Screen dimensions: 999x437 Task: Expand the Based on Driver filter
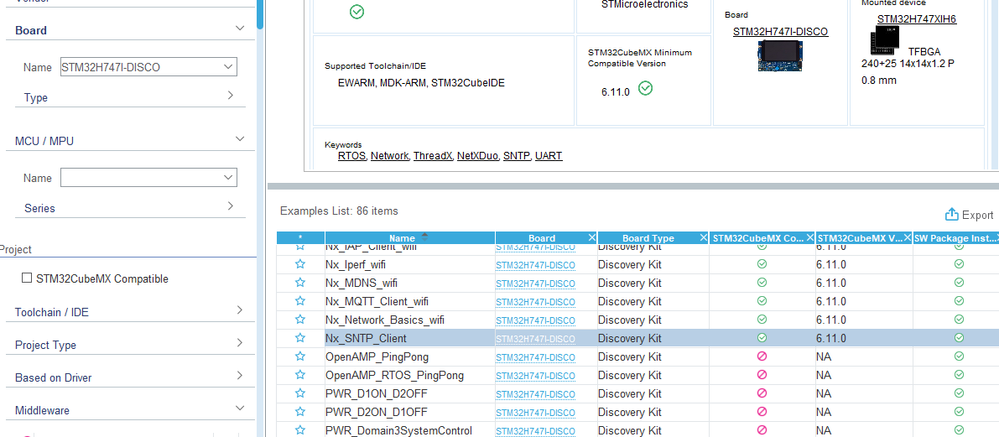[240, 376]
